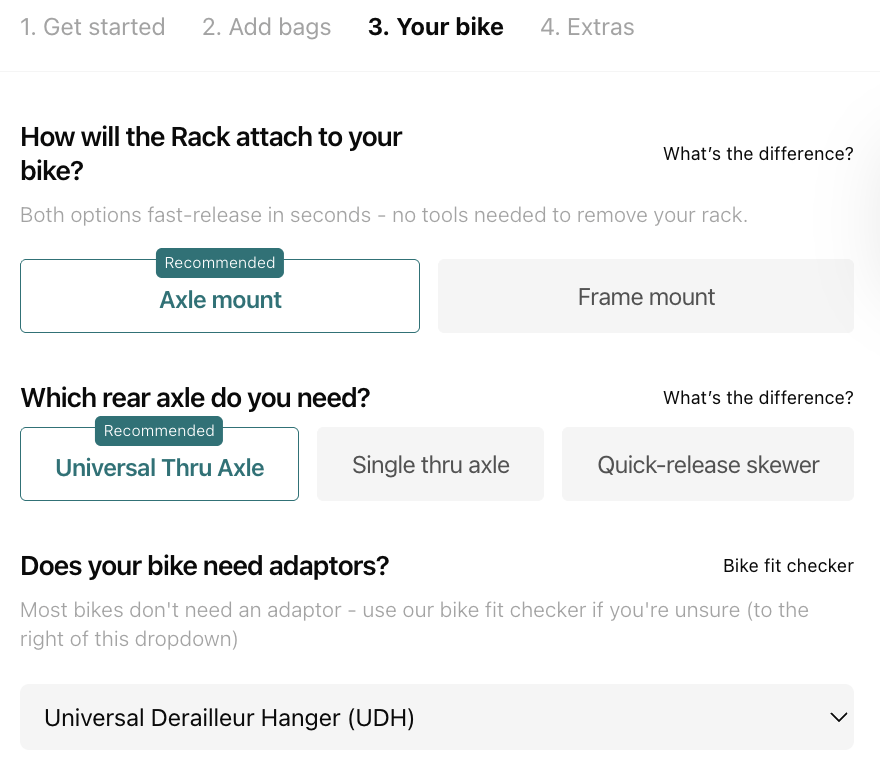This screenshot has height=770, width=880.
Task: Click the chevron arrow on adaptor dropdown
Action: tap(838, 717)
